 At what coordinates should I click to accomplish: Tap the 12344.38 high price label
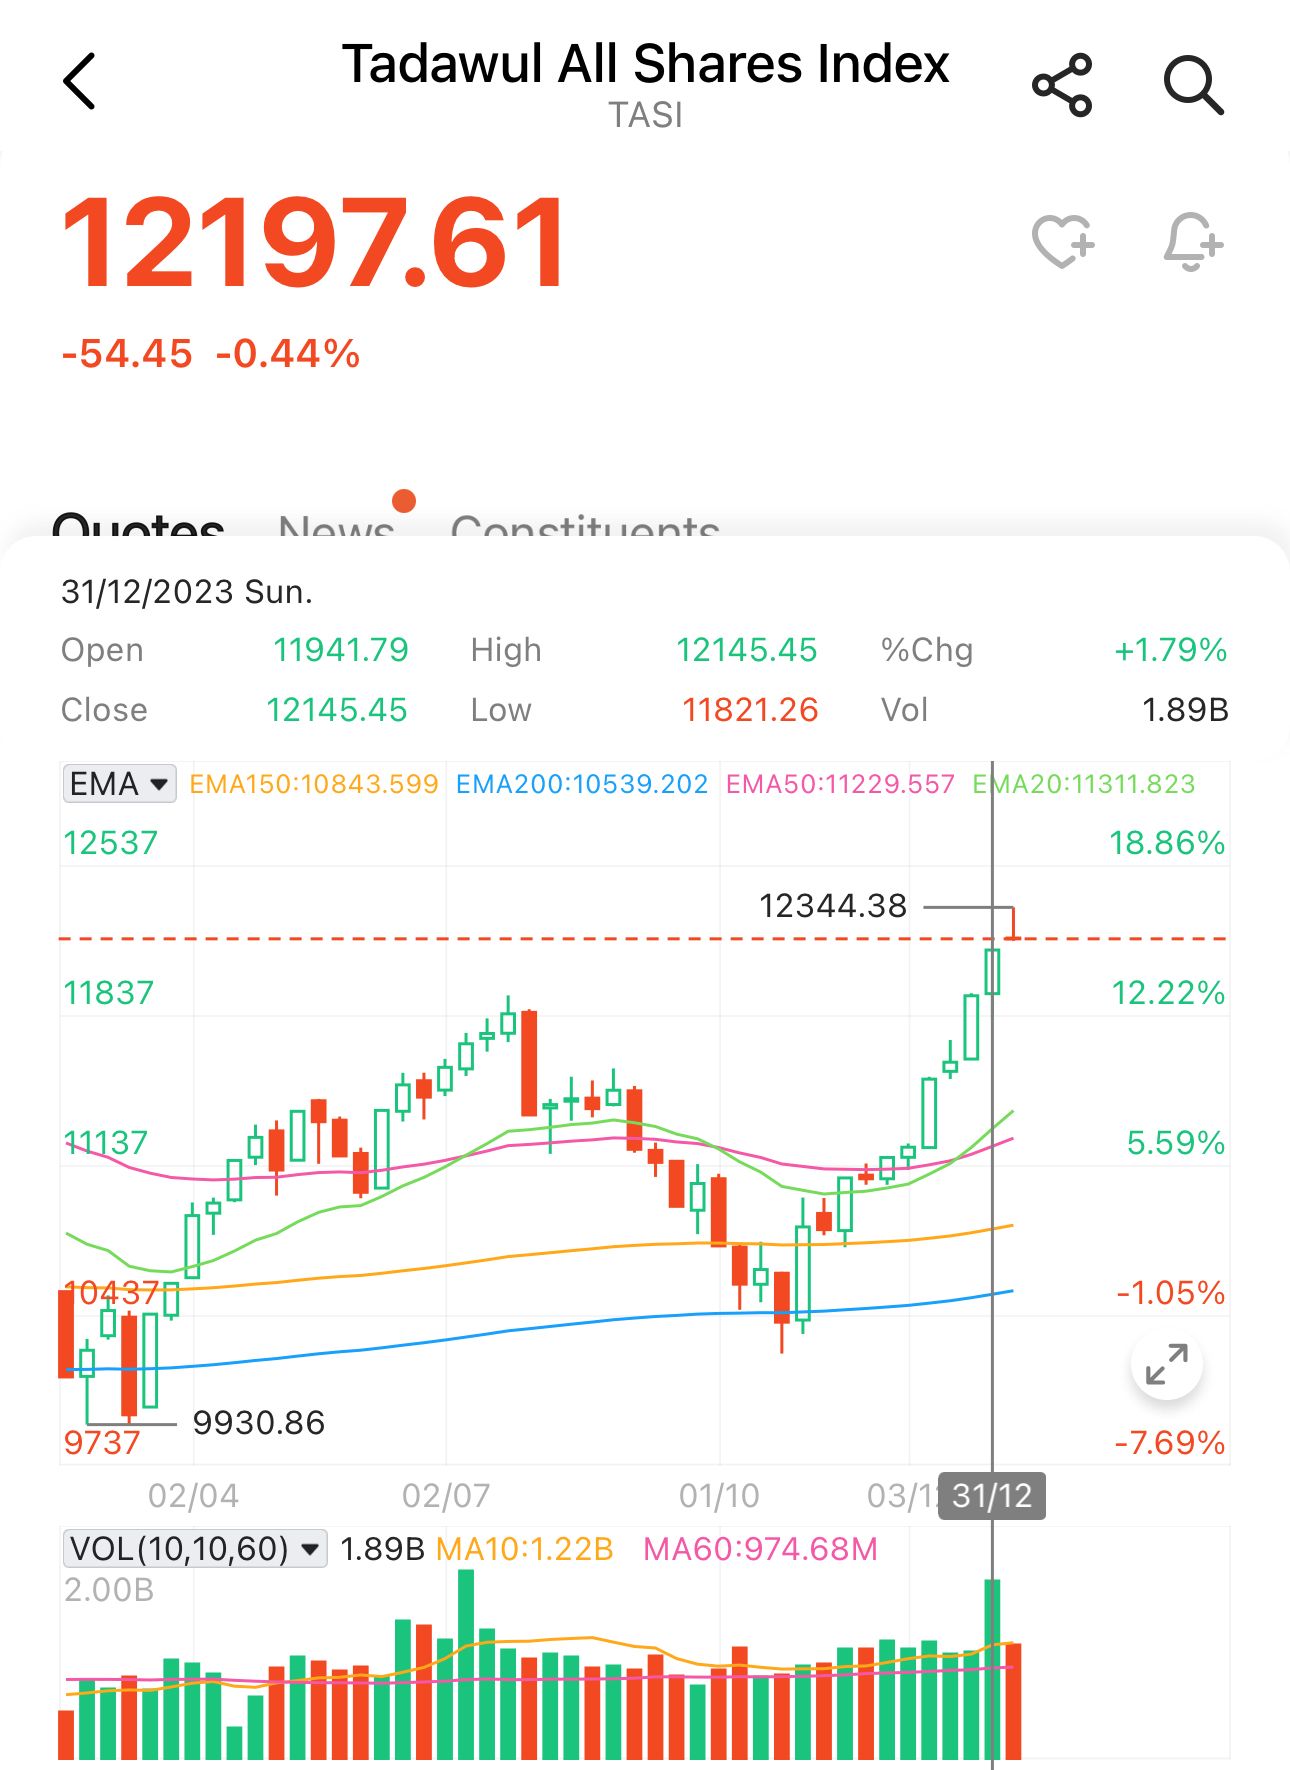pos(833,906)
